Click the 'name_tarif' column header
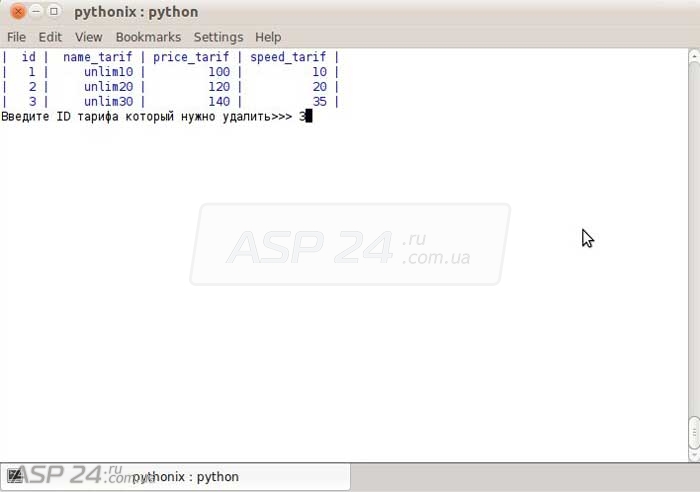Image resolution: width=700 pixels, height=492 pixels. point(97,58)
